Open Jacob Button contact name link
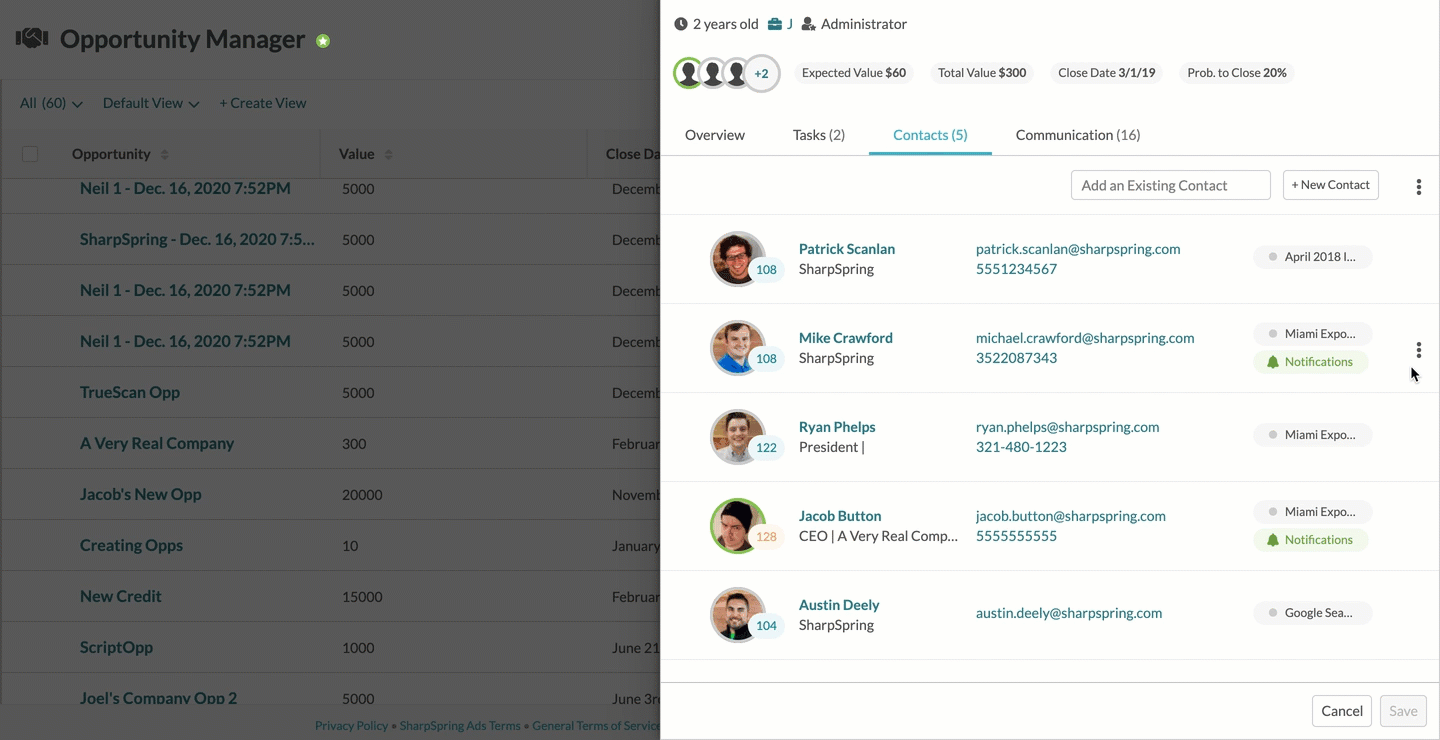This screenshot has height=740, width=1440. click(x=840, y=516)
